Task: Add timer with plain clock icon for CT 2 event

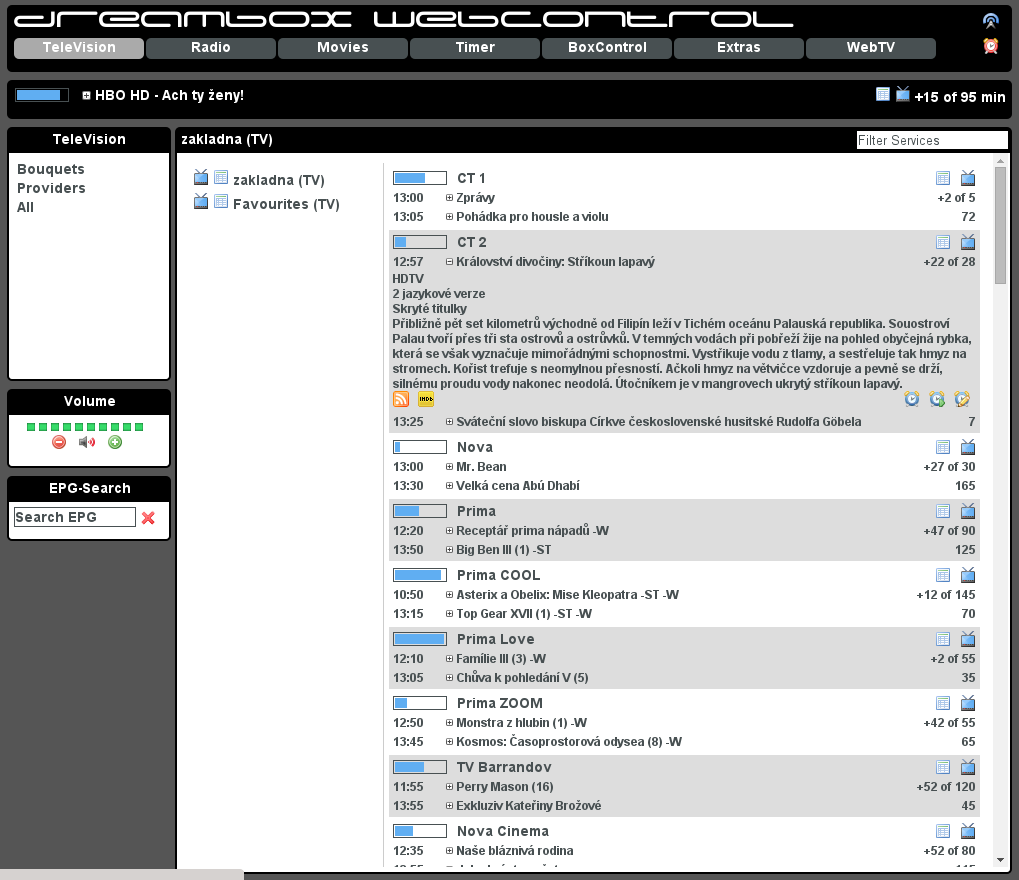Action: (x=912, y=398)
